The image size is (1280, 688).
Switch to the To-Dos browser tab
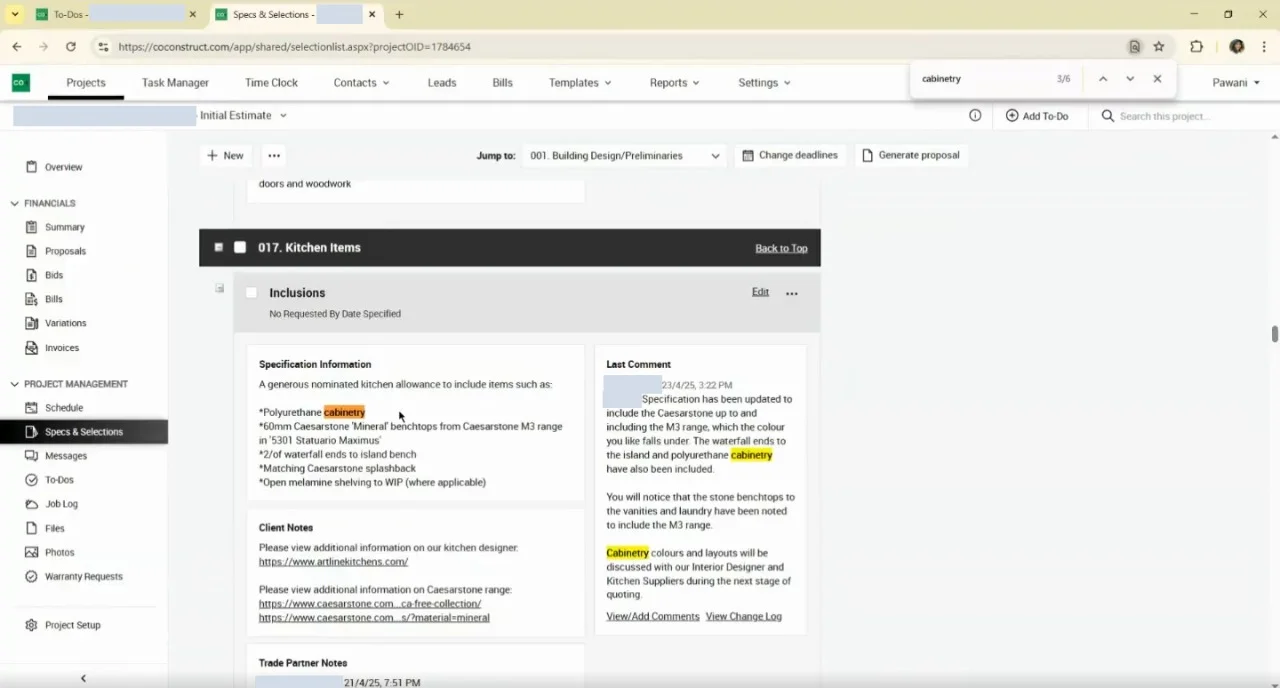[x=109, y=14]
